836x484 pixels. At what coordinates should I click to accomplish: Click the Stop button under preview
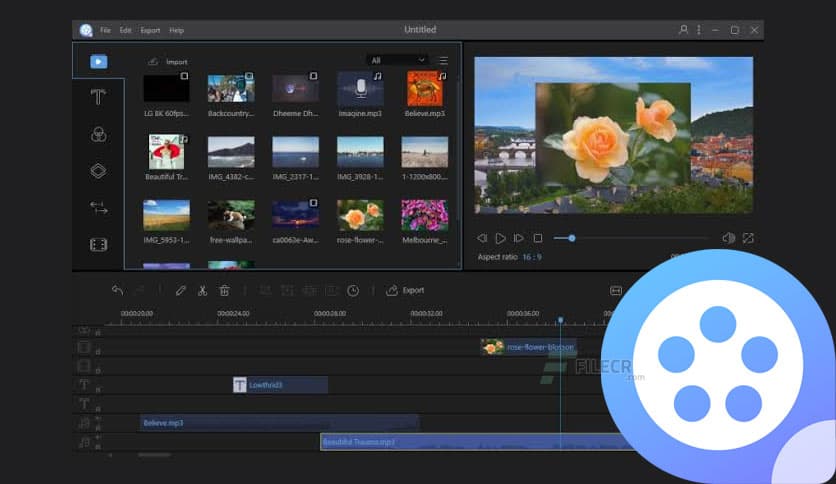point(538,238)
